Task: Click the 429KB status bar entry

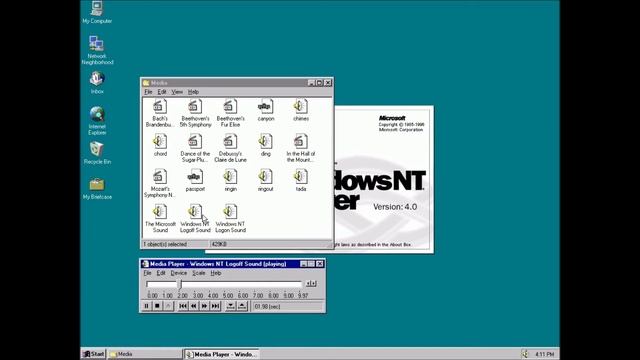Action: pyautogui.click(x=219, y=244)
